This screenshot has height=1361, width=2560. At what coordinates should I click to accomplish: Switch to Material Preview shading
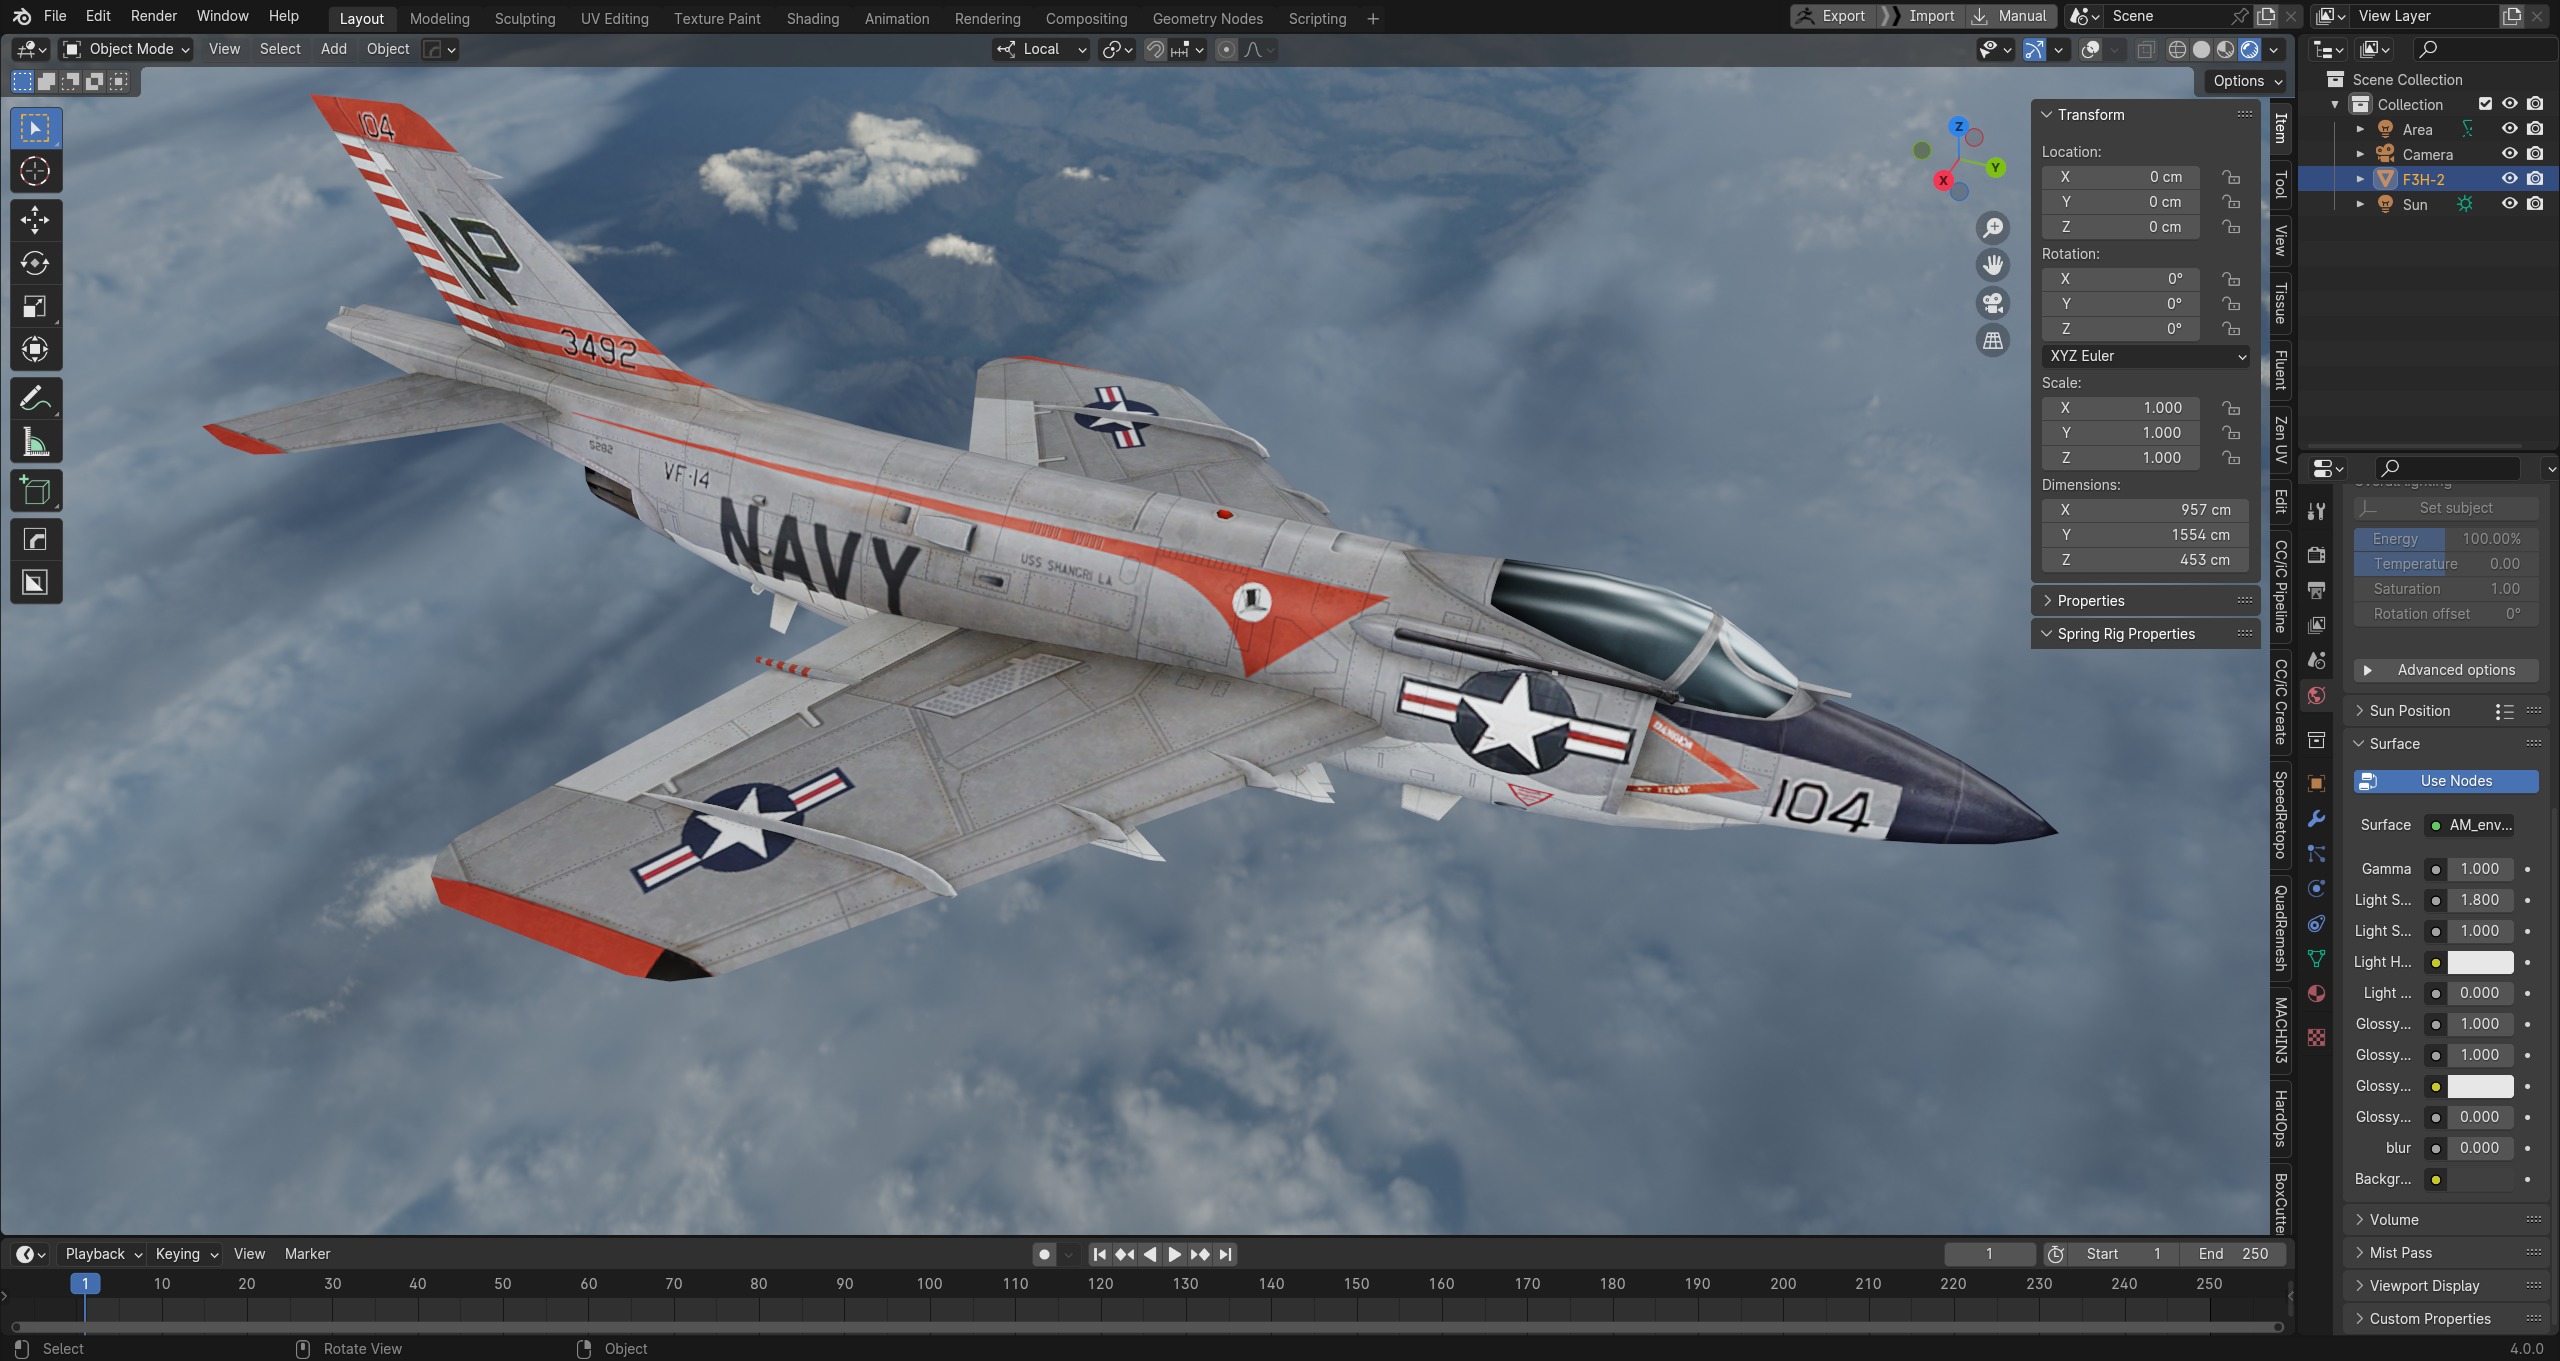tap(2225, 50)
